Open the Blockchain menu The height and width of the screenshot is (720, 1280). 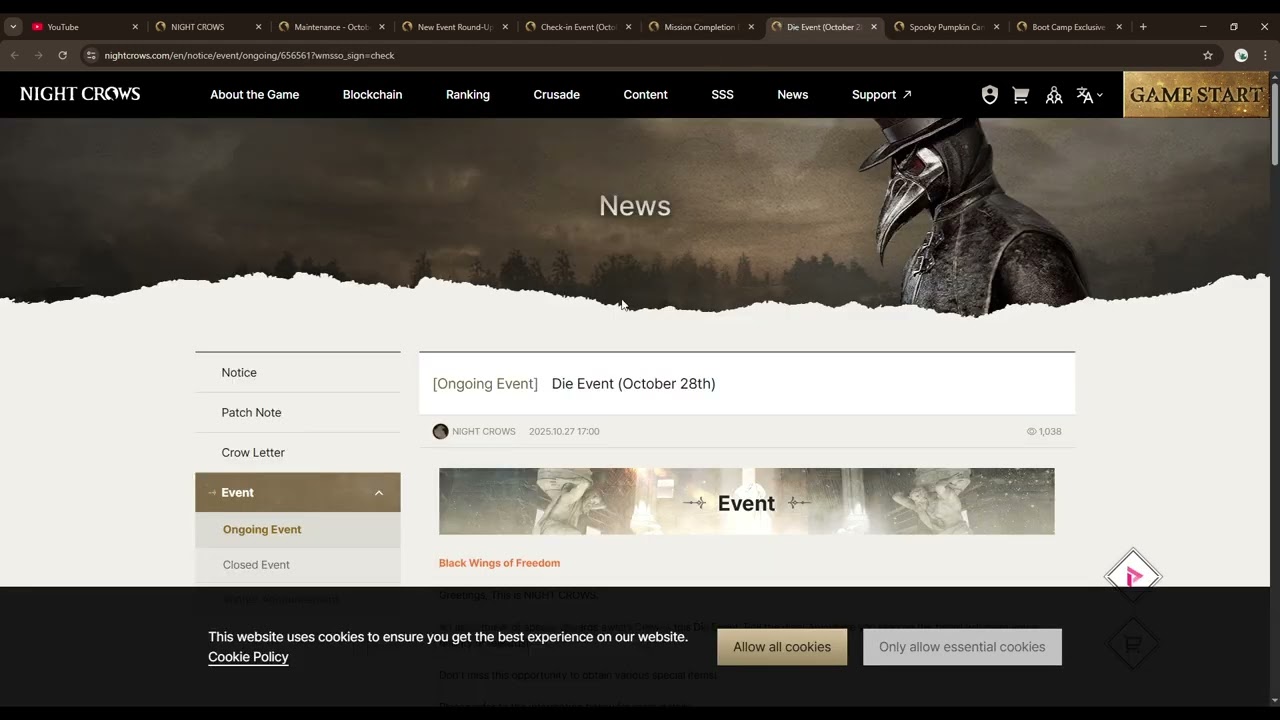(372, 94)
